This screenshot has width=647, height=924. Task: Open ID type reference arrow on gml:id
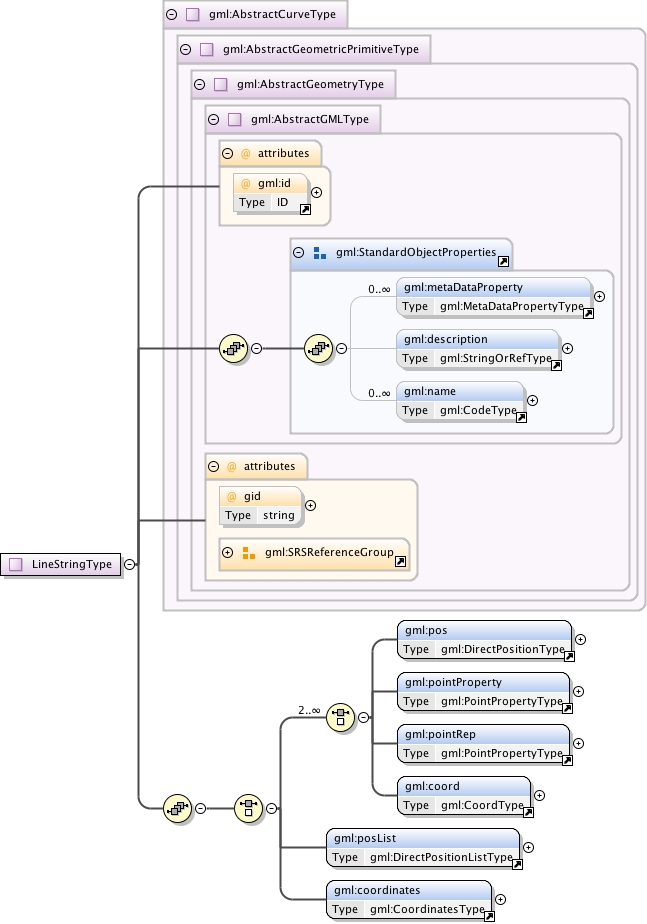coord(305,209)
